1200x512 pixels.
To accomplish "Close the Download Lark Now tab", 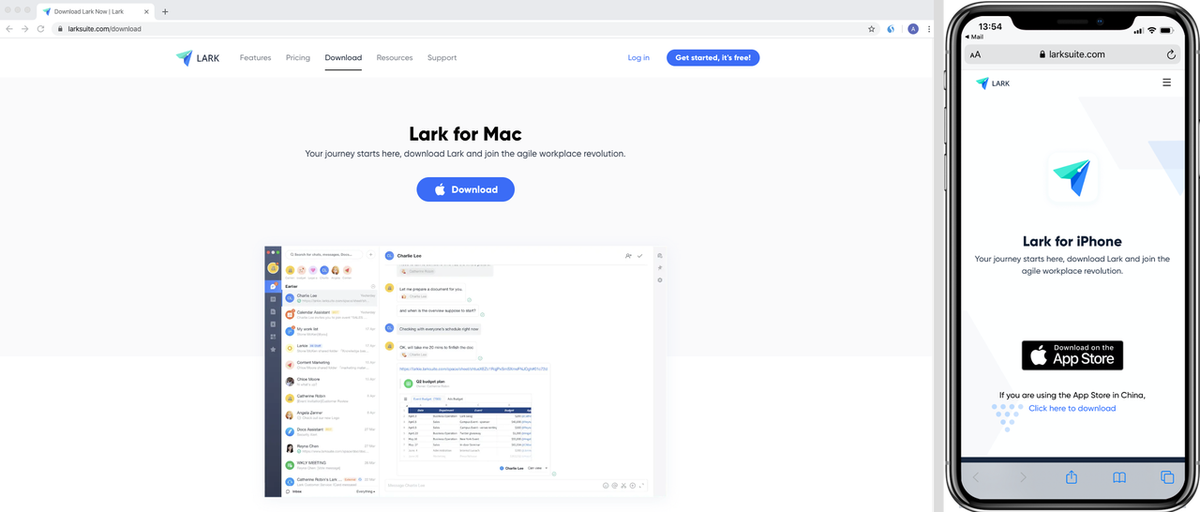I will [x=148, y=11].
